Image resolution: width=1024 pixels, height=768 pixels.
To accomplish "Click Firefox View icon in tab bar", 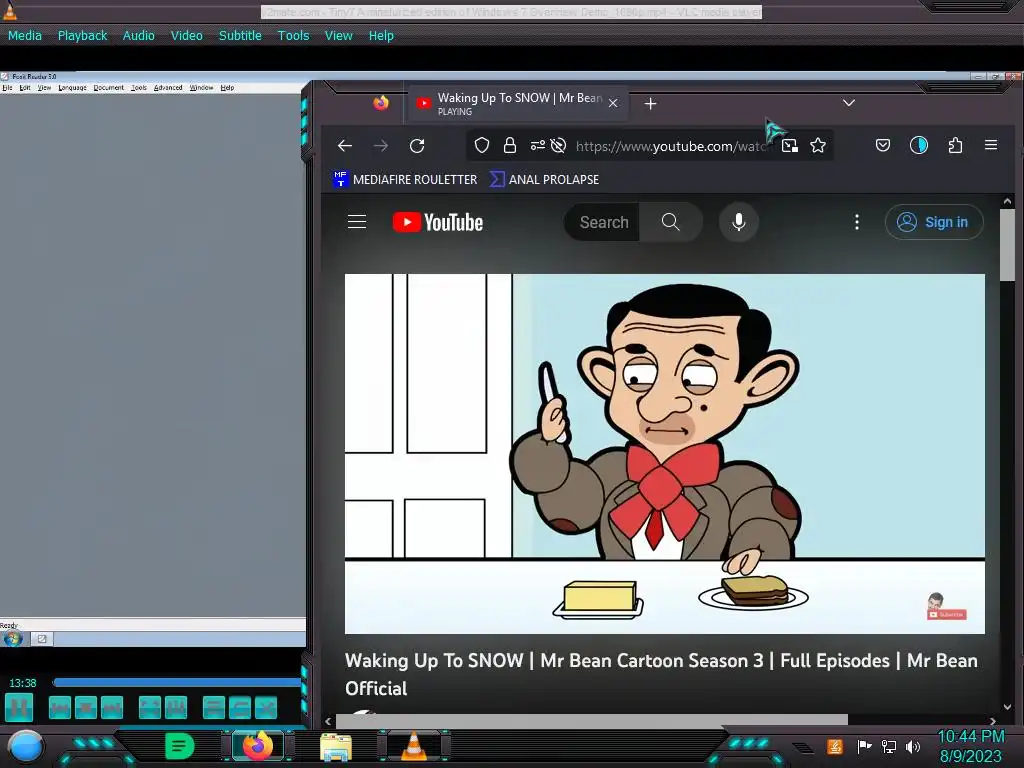I will 381,103.
